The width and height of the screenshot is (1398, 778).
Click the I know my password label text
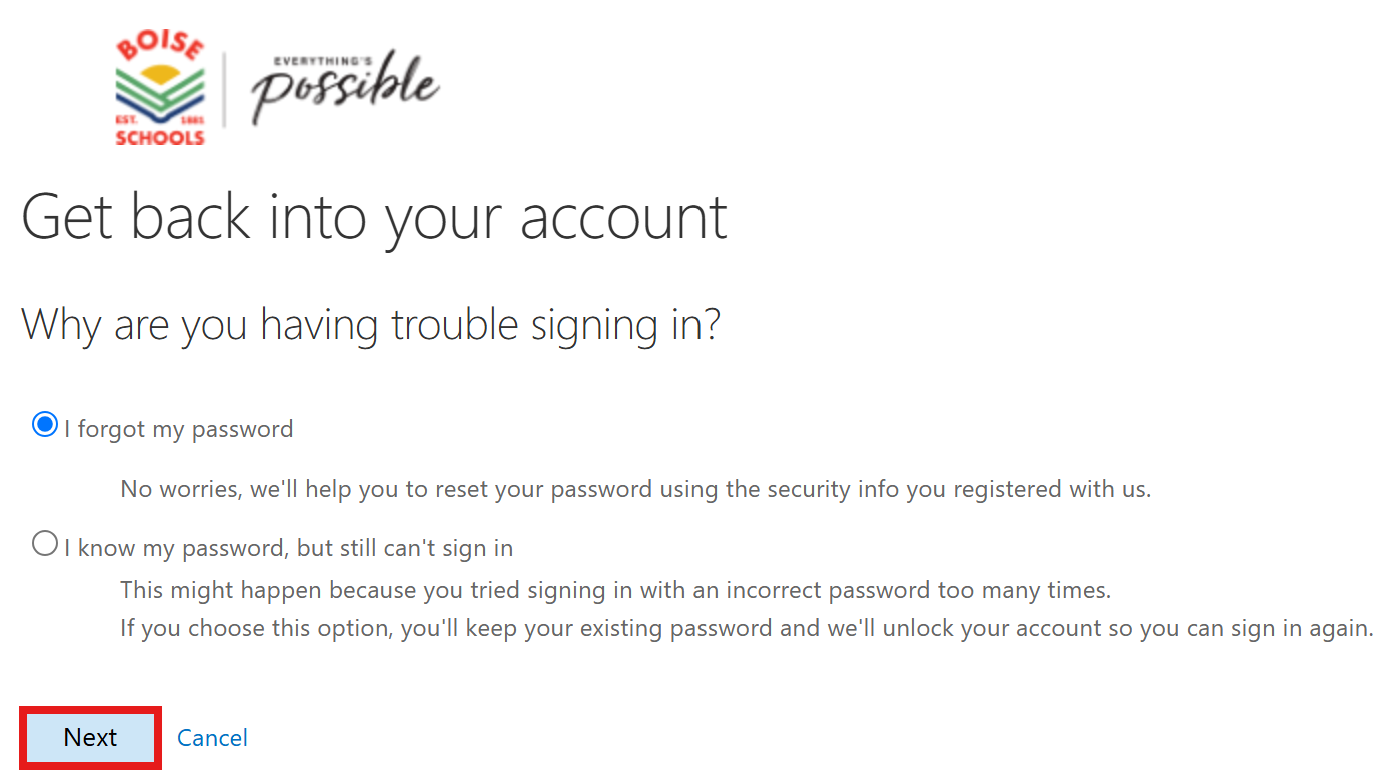coord(289,548)
